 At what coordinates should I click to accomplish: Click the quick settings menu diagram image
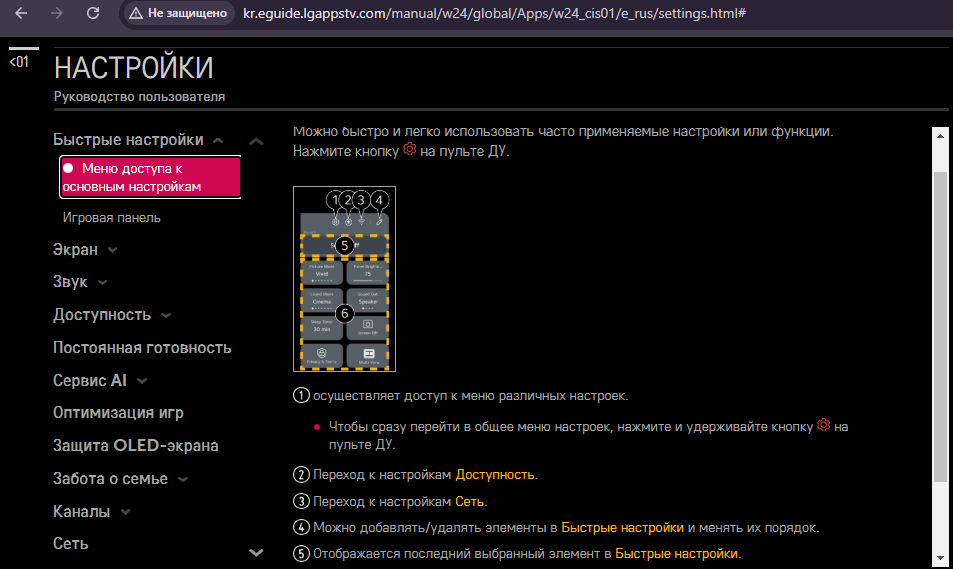pos(344,279)
